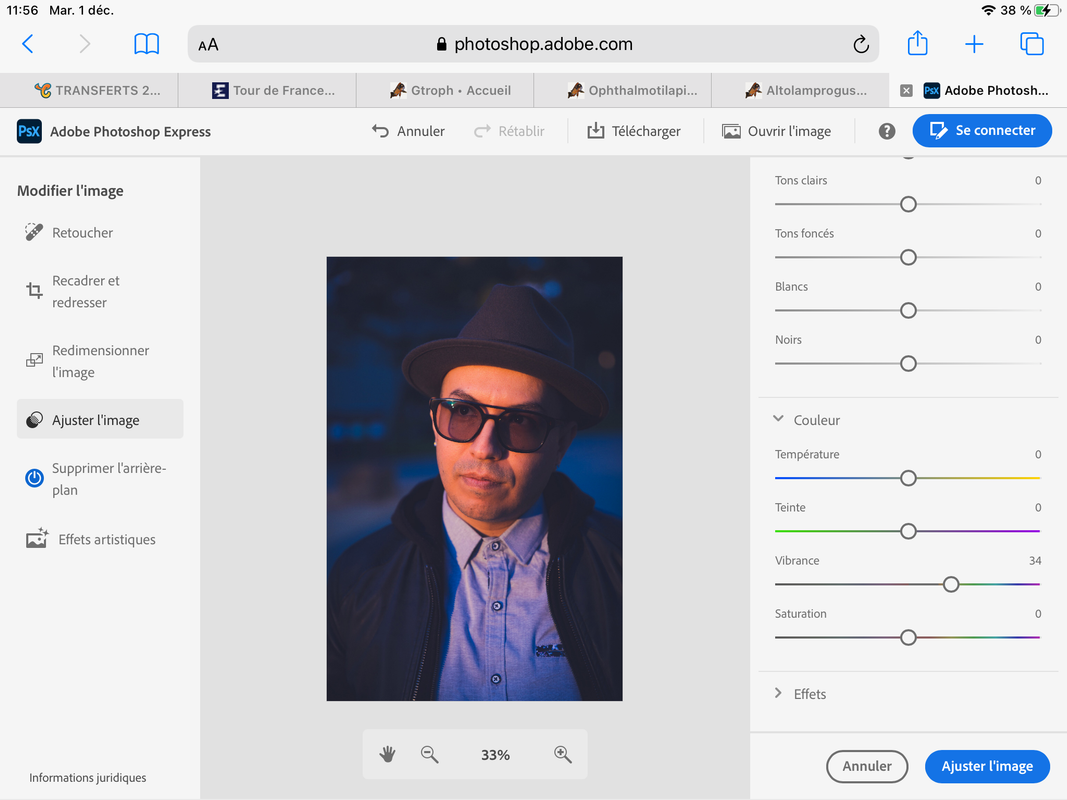The height and width of the screenshot is (800, 1067).
Task: Switch to the Tour de France tab
Action: coord(273,90)
